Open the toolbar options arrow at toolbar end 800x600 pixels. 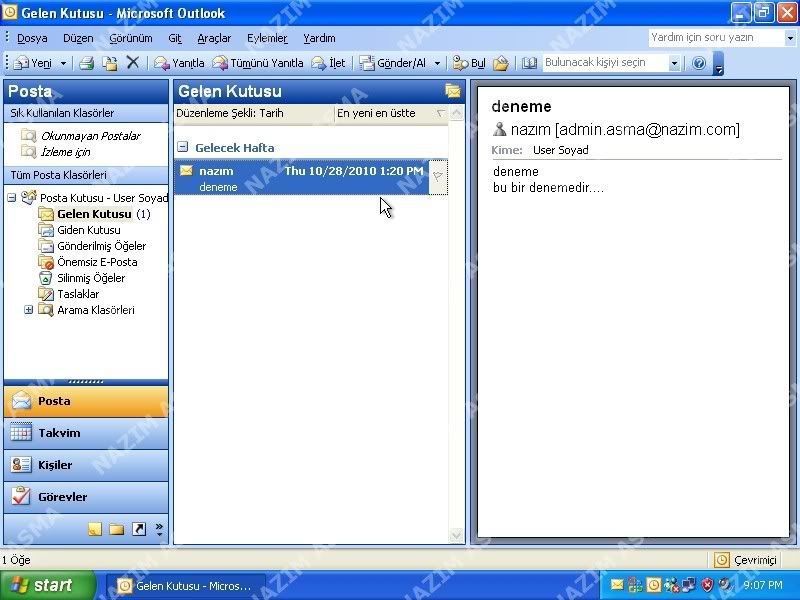click(718, 63)
